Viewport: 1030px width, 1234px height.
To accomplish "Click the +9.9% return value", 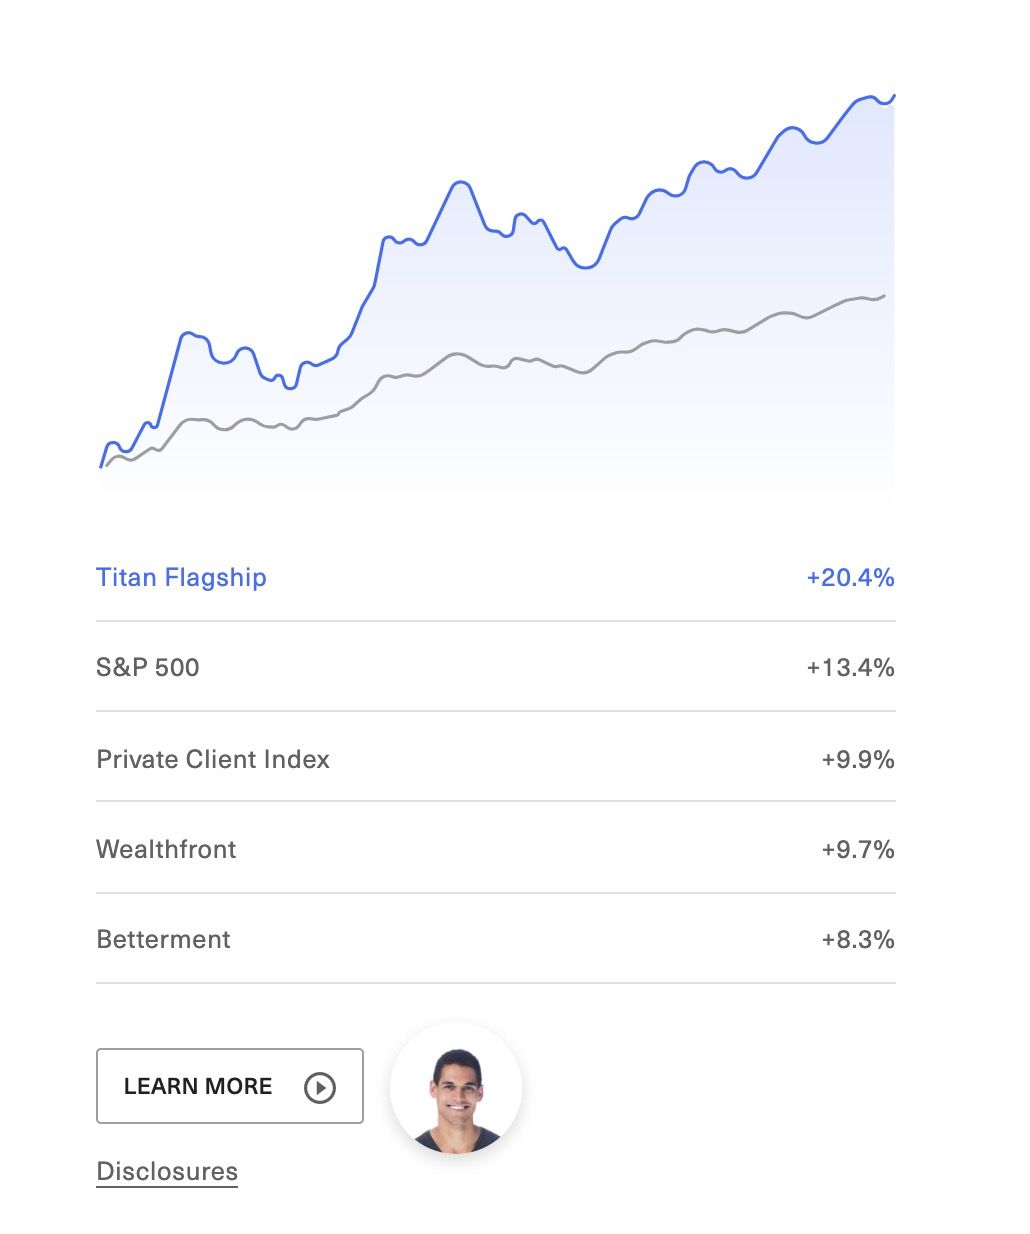I will (x=858, y=759).
